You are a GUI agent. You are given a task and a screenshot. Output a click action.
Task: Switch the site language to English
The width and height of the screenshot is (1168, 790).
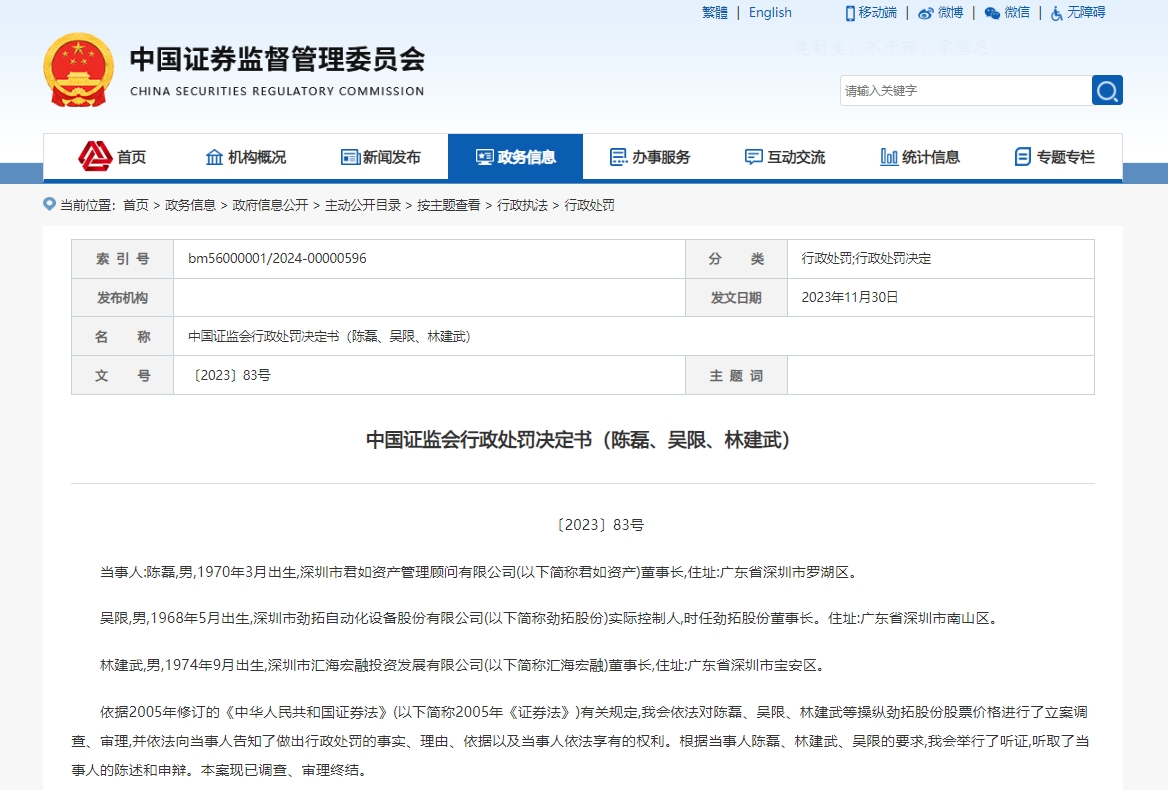769,12
